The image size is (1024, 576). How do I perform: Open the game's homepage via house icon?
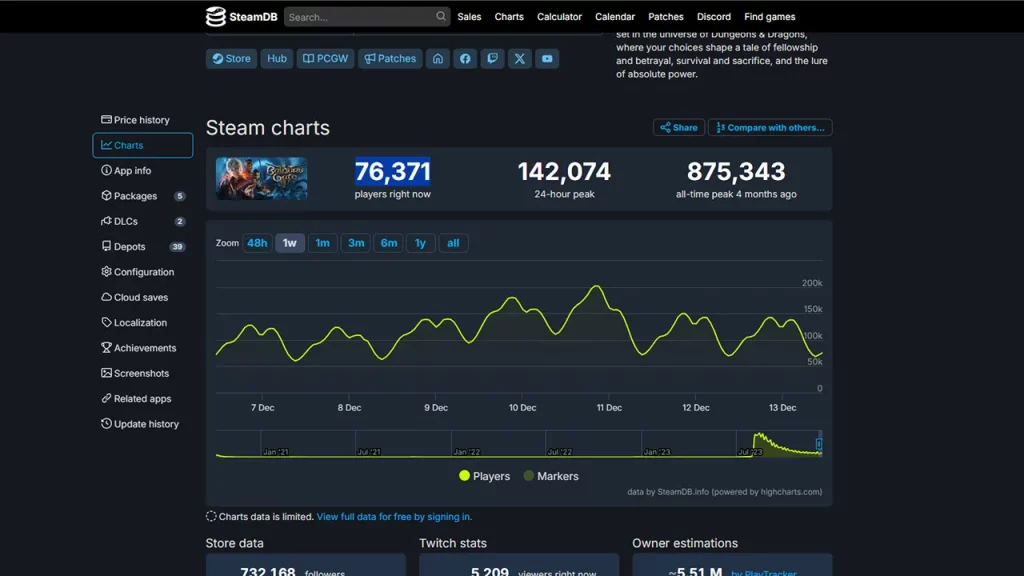(x=438, y=59)
